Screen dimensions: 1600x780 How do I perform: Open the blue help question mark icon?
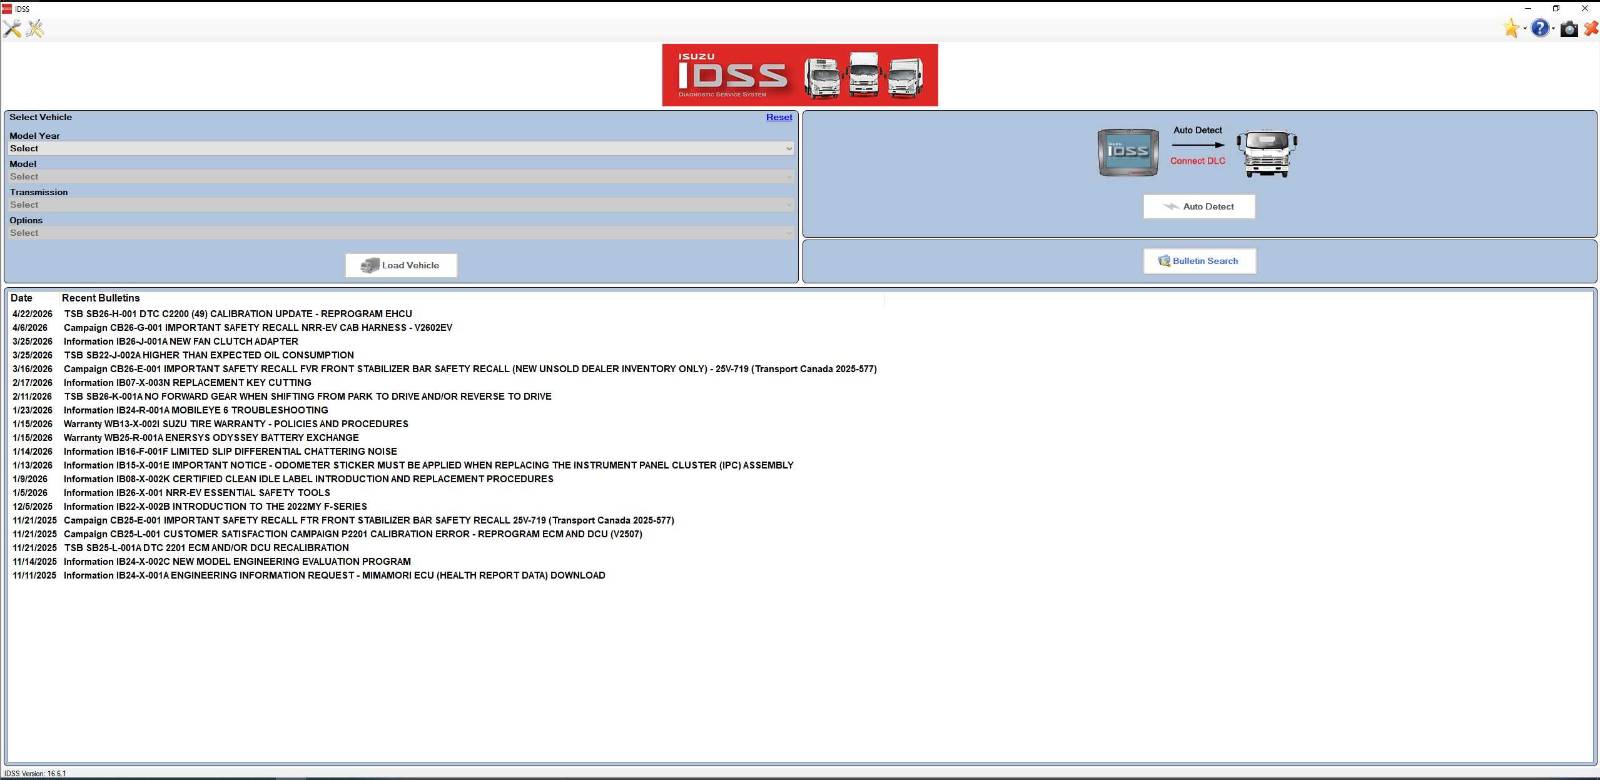pyautogui.click(x=1540, y=28)
